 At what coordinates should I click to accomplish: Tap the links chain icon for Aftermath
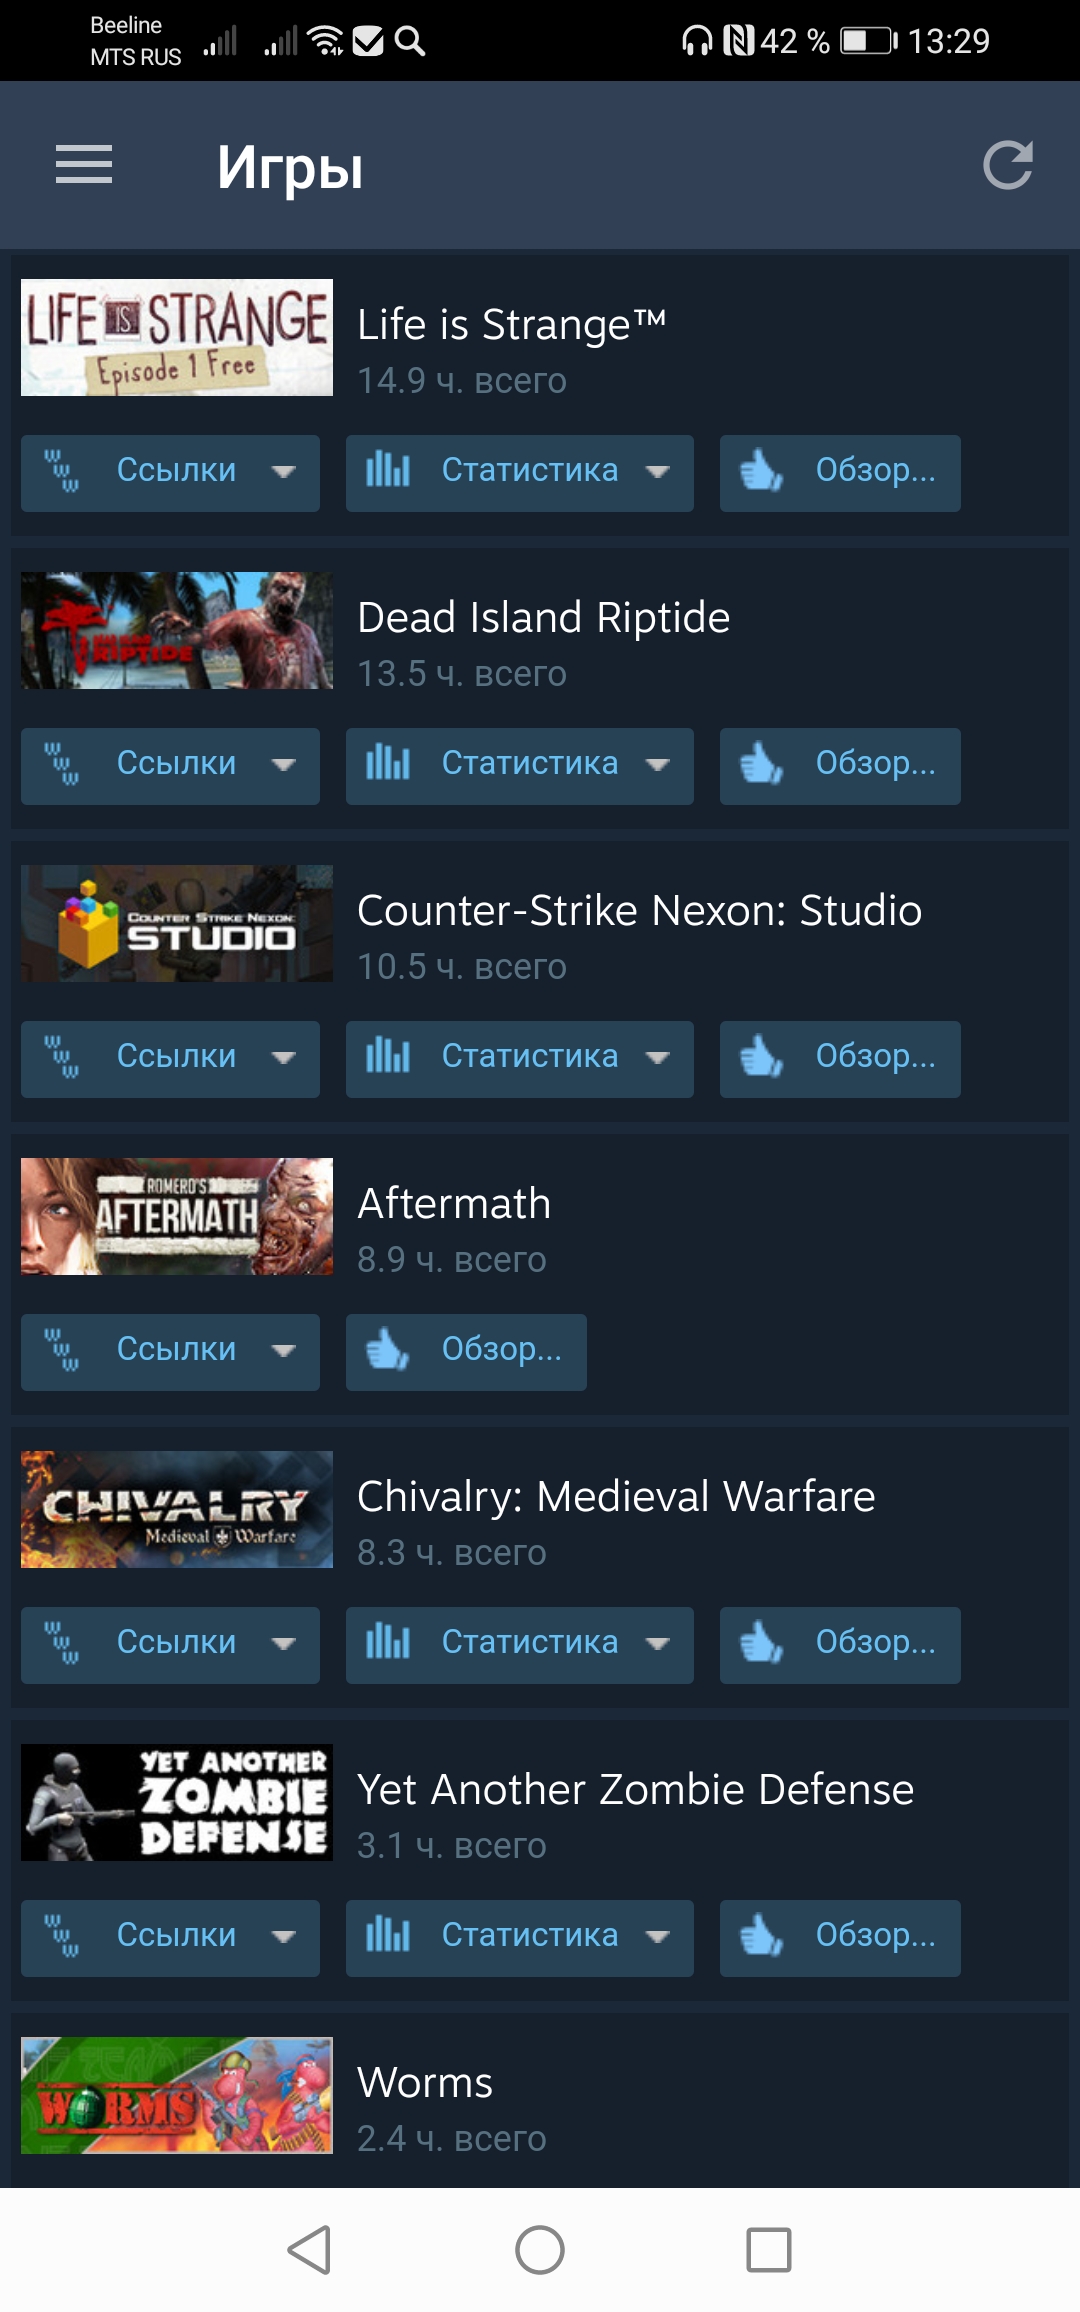62,1351
